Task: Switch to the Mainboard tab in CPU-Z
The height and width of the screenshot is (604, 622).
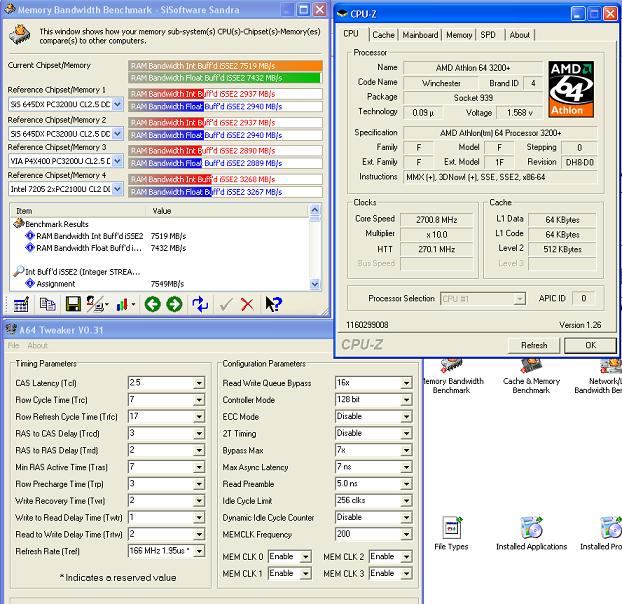Action: tap(420, 35)
